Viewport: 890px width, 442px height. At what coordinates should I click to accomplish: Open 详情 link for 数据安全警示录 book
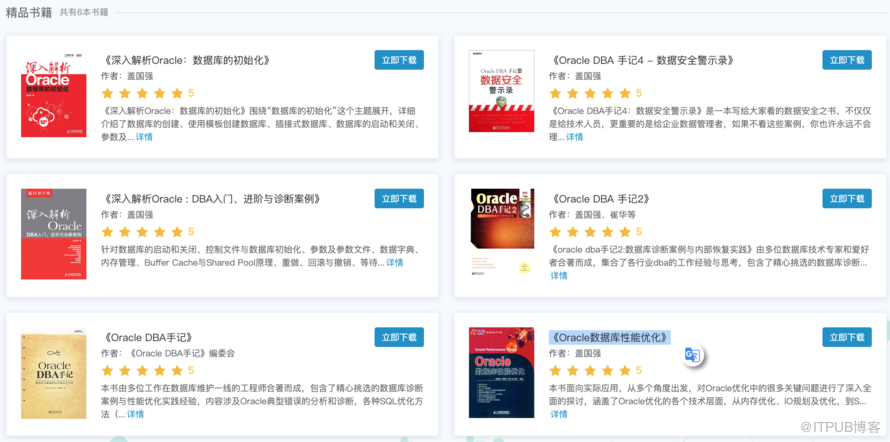click(x=574, y=137)
